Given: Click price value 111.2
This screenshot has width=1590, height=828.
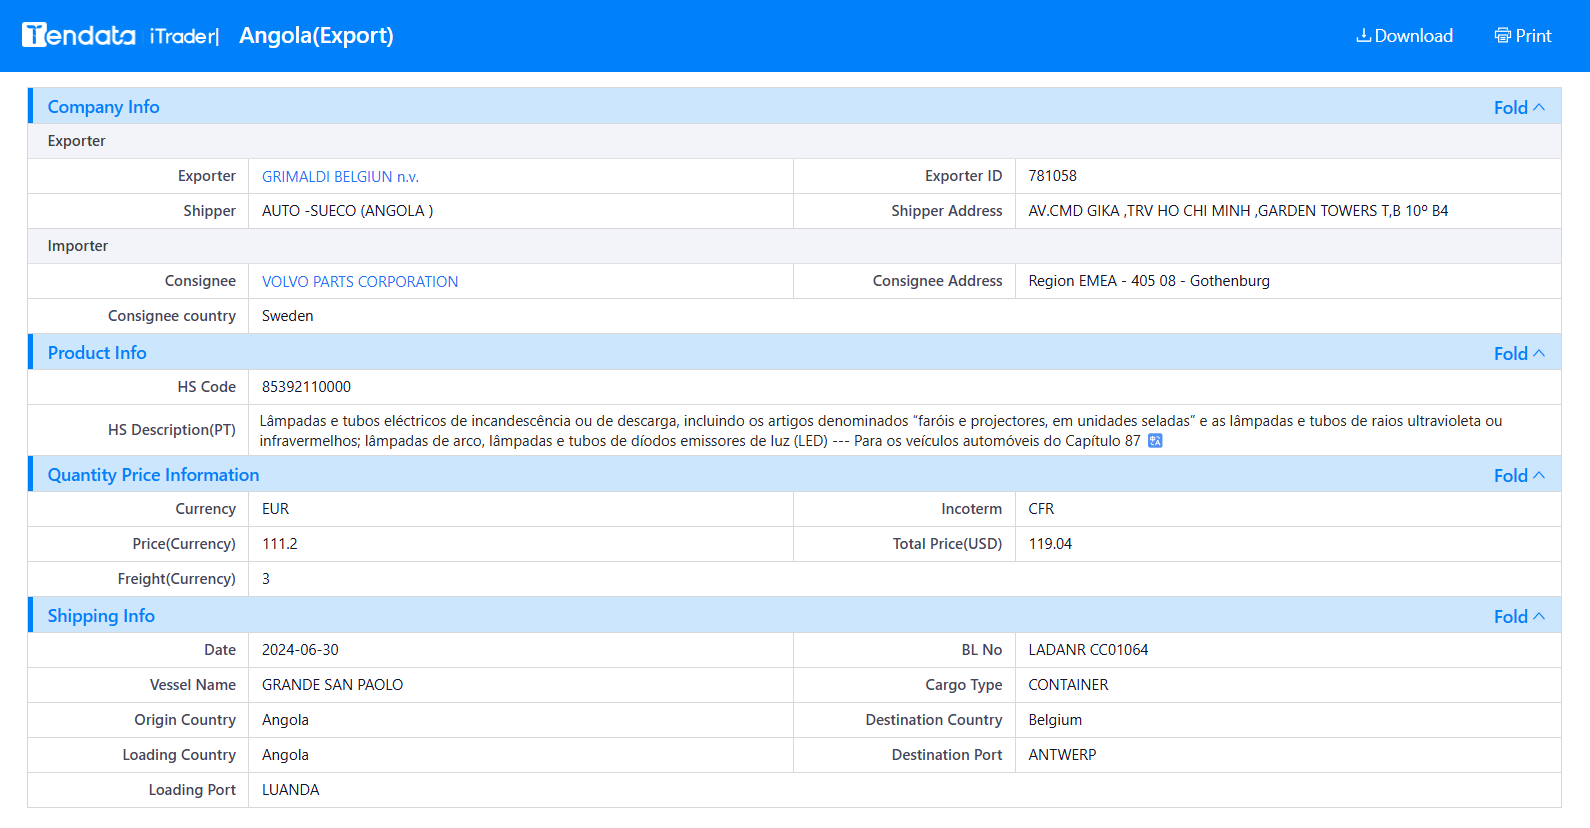Looking at the screenshot, I should pyautogui.click(x=279, y=544).
